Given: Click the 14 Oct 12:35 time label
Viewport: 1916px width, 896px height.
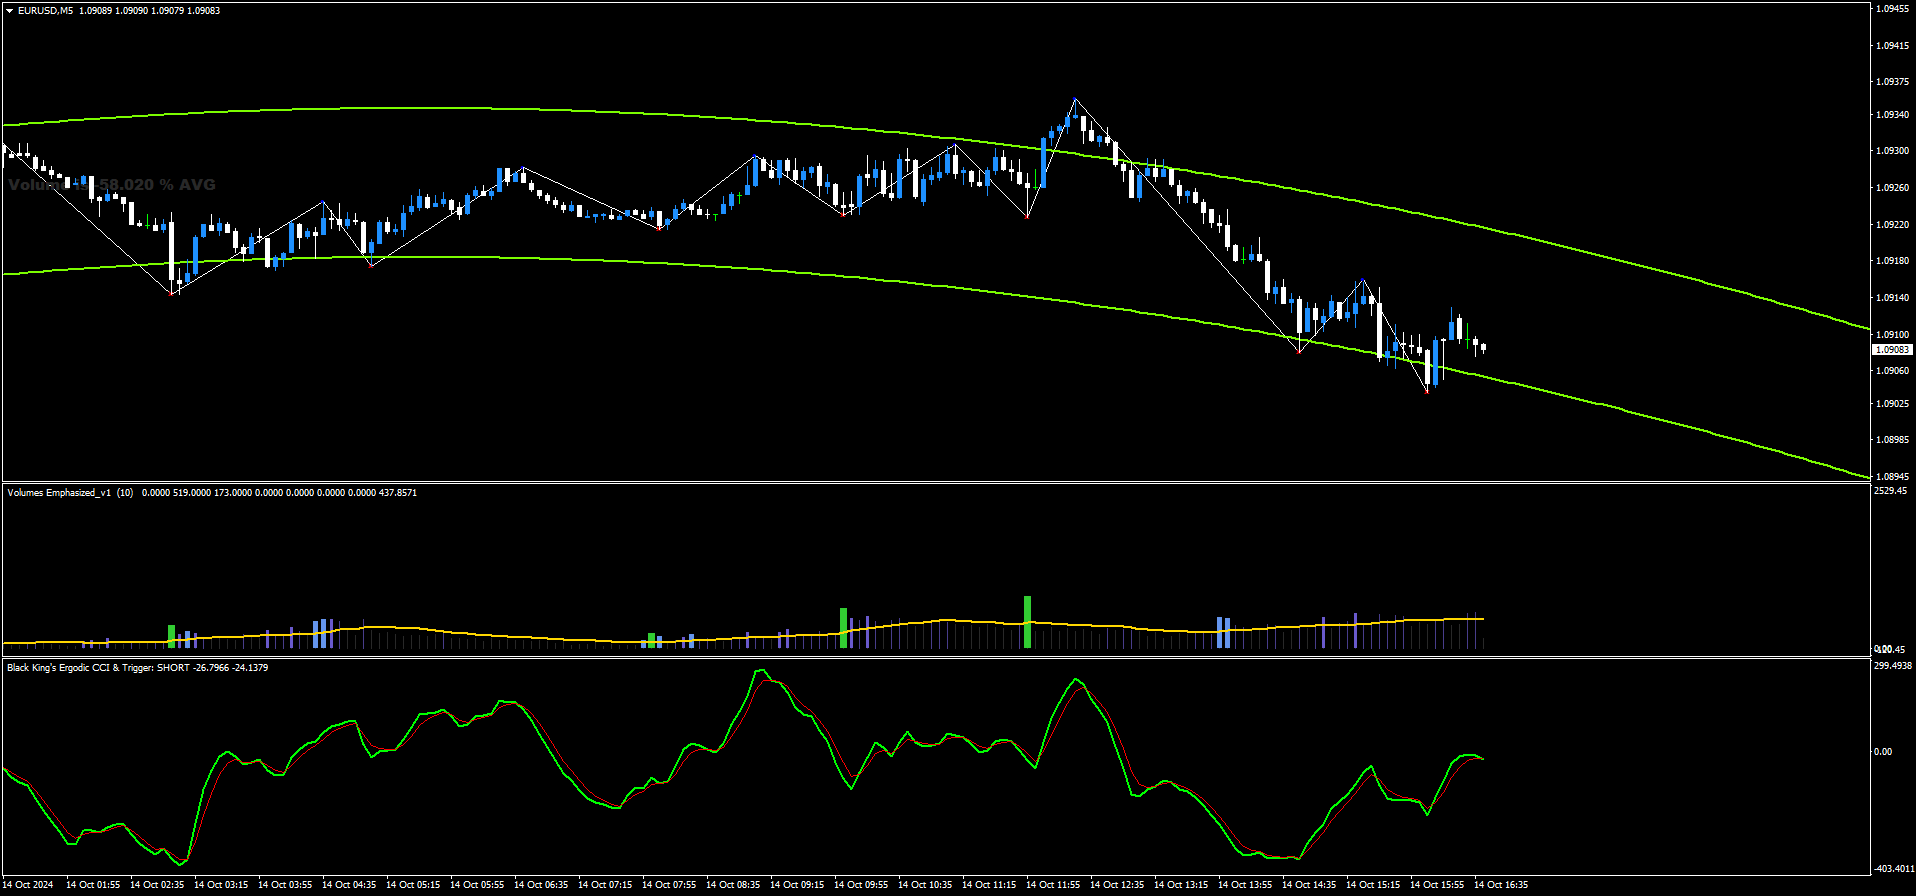Looking at the screenshot, I should pos(1117,885).
